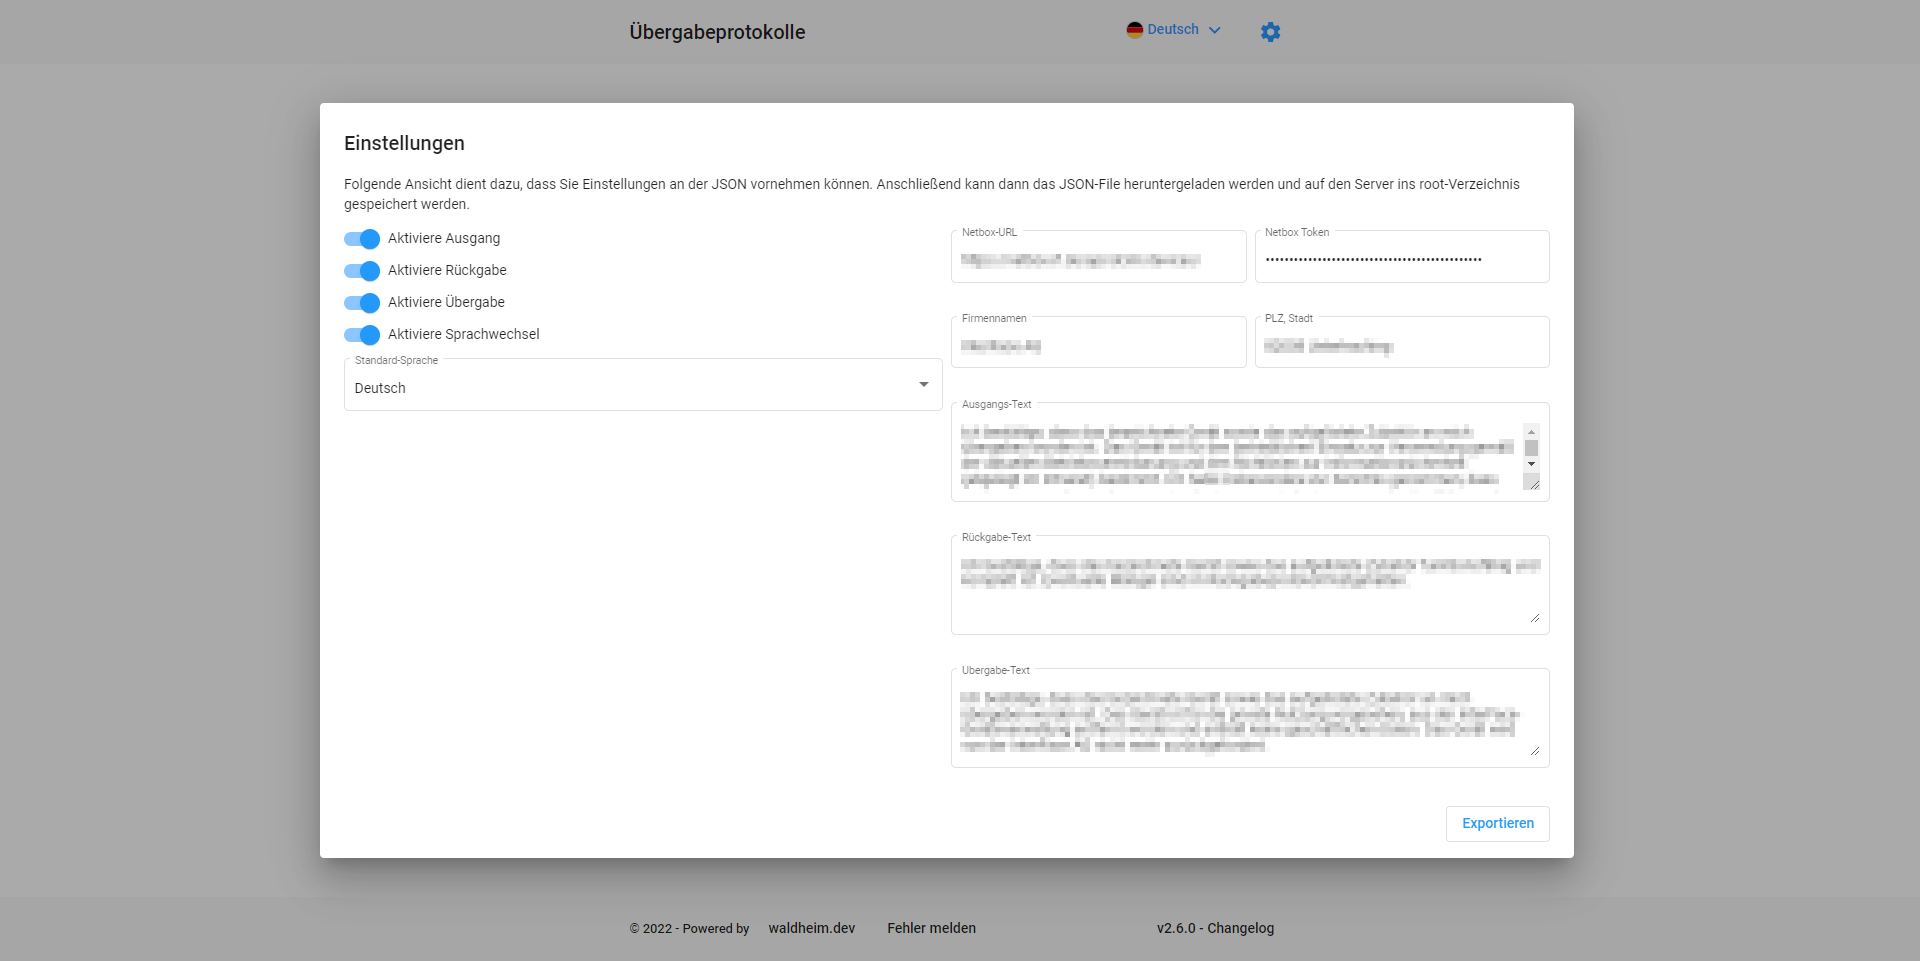Image resolution: width=1920 pixels, height=961 pixels.
Task: Open the Standard-Sprache dropdown
Action: pos(642,387)
